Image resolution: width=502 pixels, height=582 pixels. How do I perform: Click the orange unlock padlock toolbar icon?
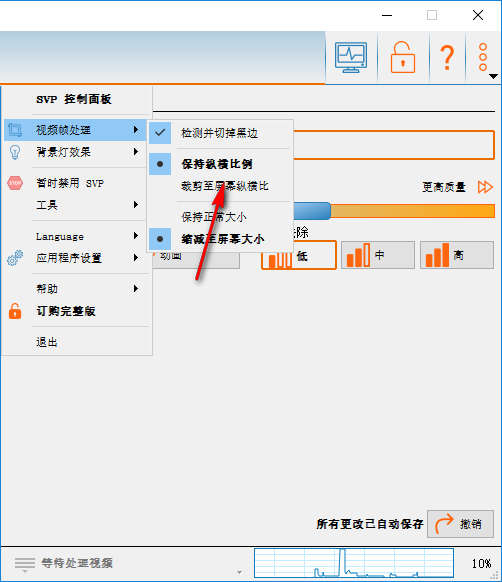(x=402, y=57)
